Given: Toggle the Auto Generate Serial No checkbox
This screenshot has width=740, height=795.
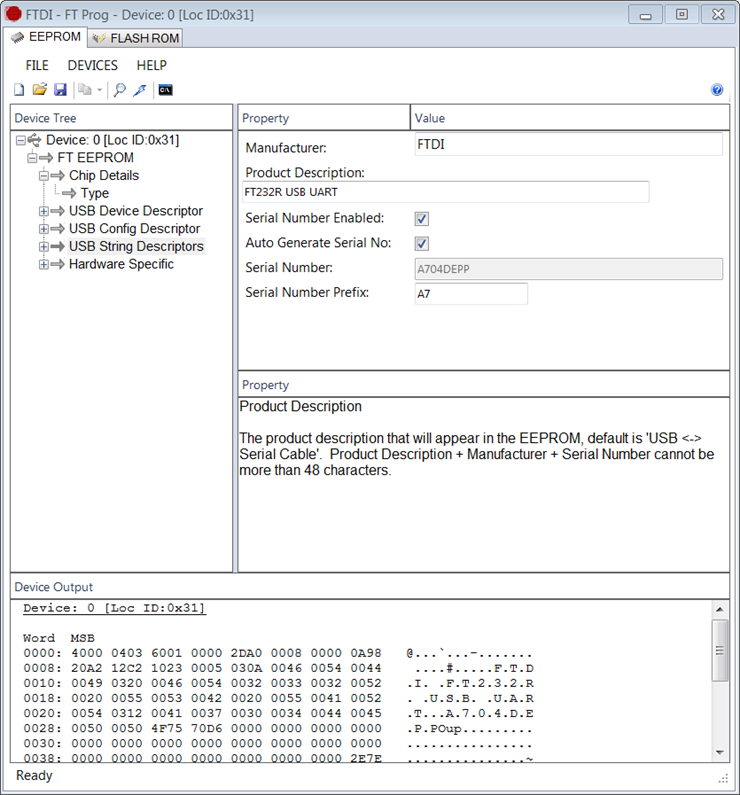Looking at the screenshot, I should tap(422, 244).
